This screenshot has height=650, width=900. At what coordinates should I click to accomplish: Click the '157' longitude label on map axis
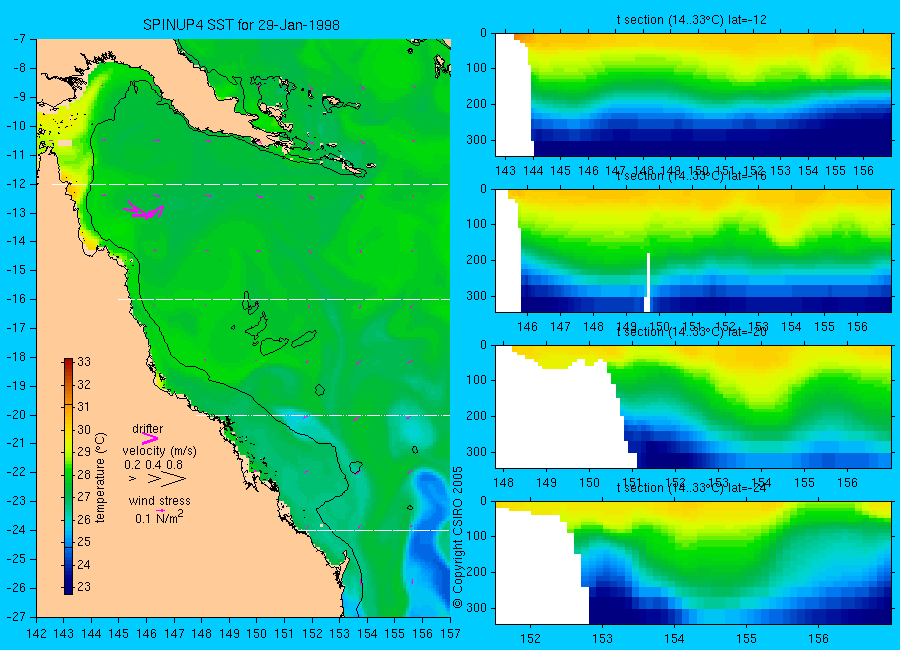(450, 633)
